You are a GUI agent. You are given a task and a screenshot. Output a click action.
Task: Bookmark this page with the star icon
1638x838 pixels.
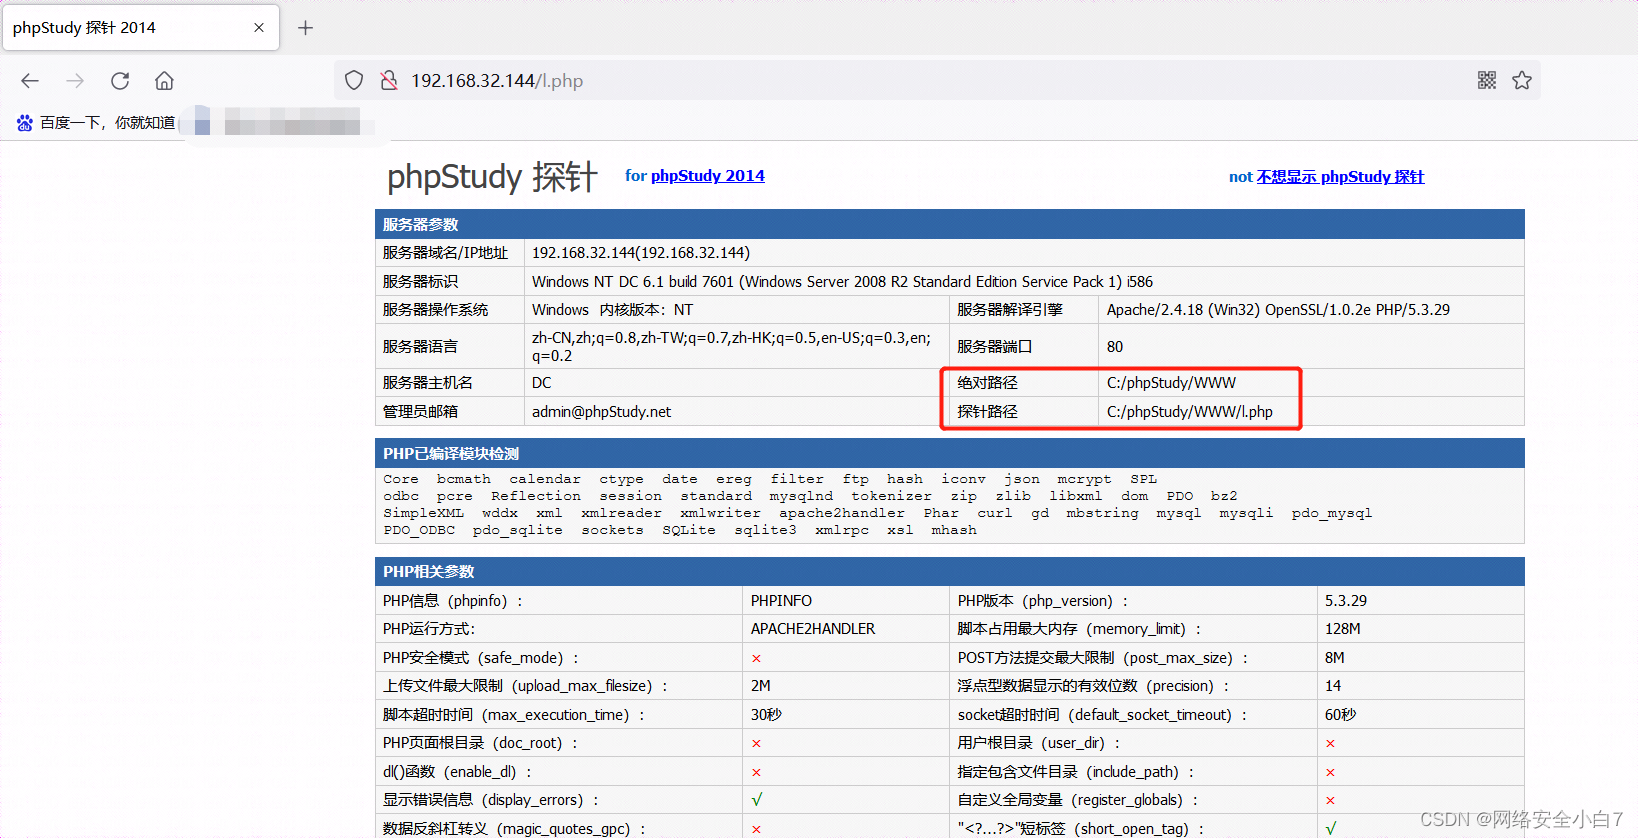1522,80
